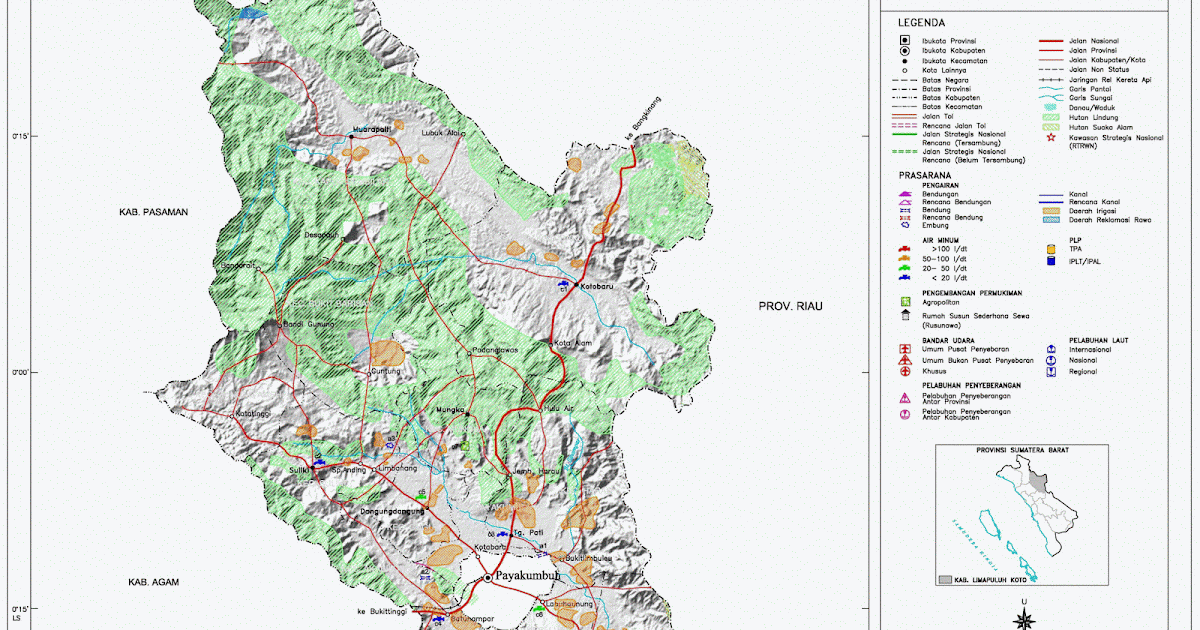Select the red Rencana Bendung icon
The image size is (1200, 630).
pyautogui.click(x=905, y=218)
